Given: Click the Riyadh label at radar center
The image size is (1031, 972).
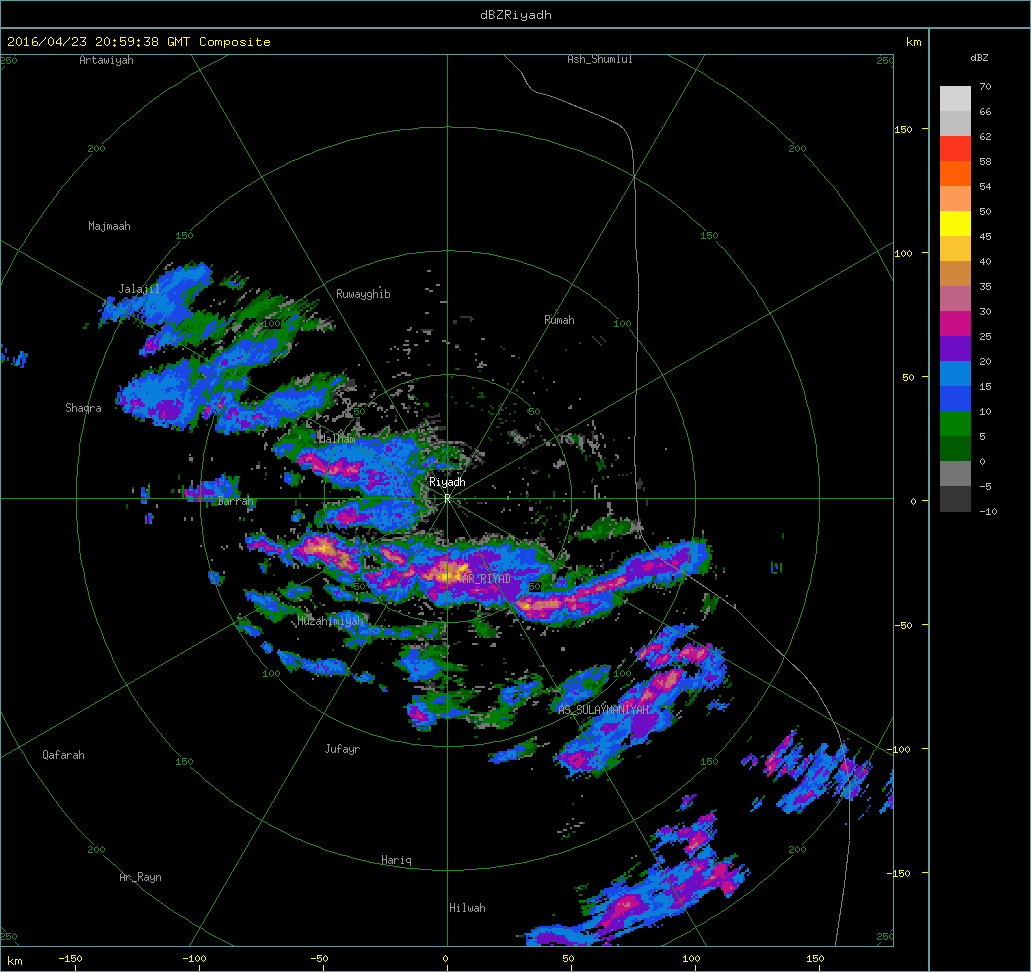Looking at the screenshot, I should [447, 482].
